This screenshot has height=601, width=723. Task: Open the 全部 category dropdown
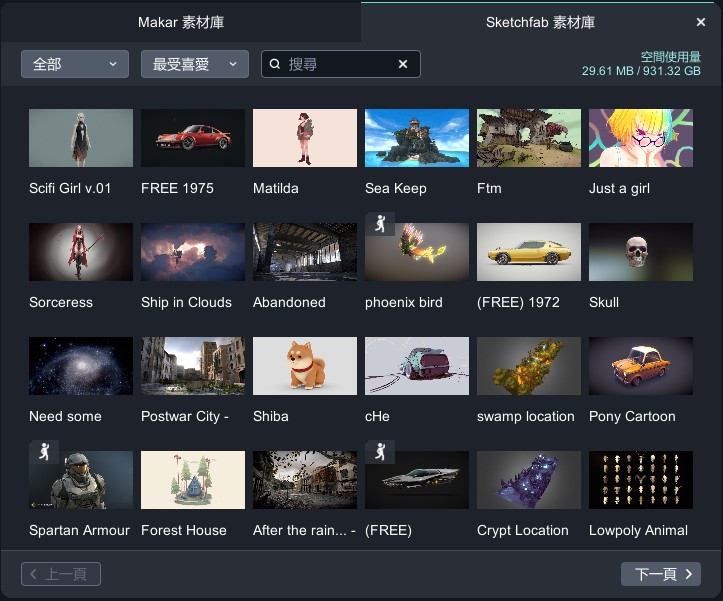[x=75, y=64]
